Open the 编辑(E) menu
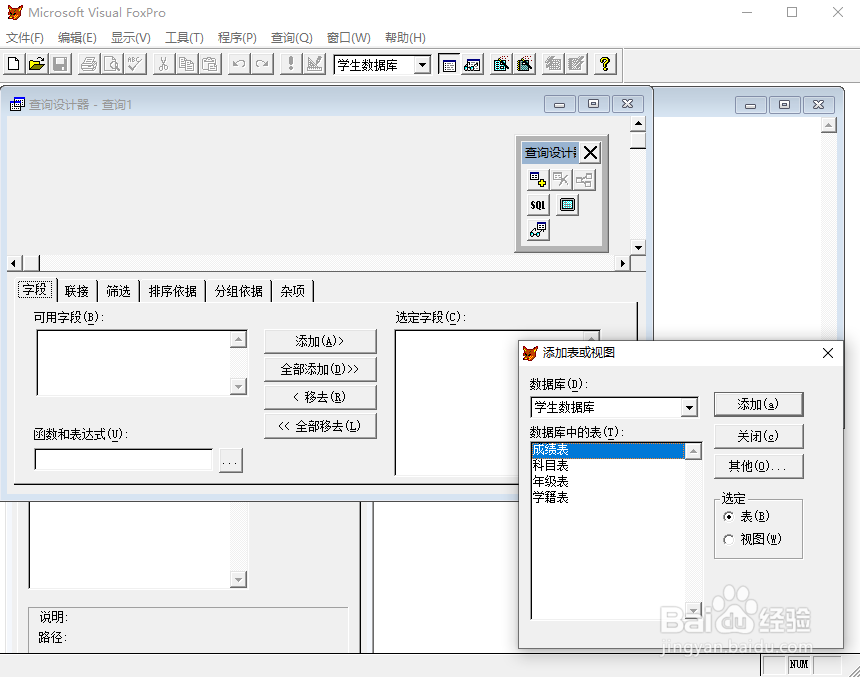860x677 pixels. [77, 38]
